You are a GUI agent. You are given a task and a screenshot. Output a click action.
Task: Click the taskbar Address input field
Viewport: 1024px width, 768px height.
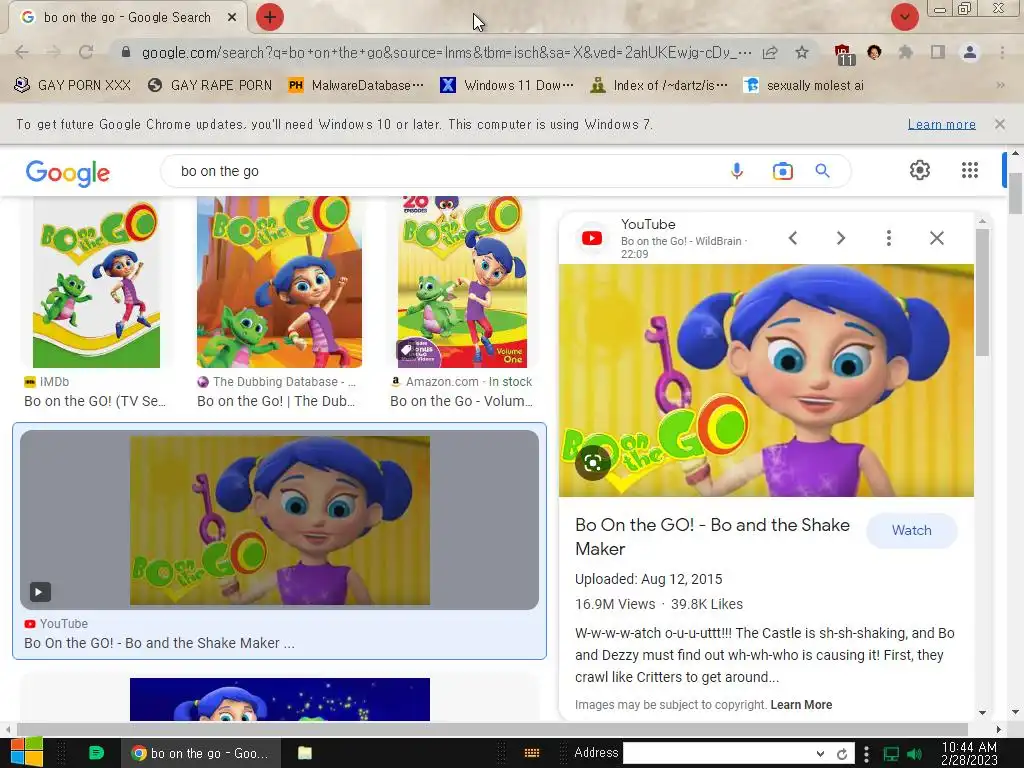[x=718, y=753]
